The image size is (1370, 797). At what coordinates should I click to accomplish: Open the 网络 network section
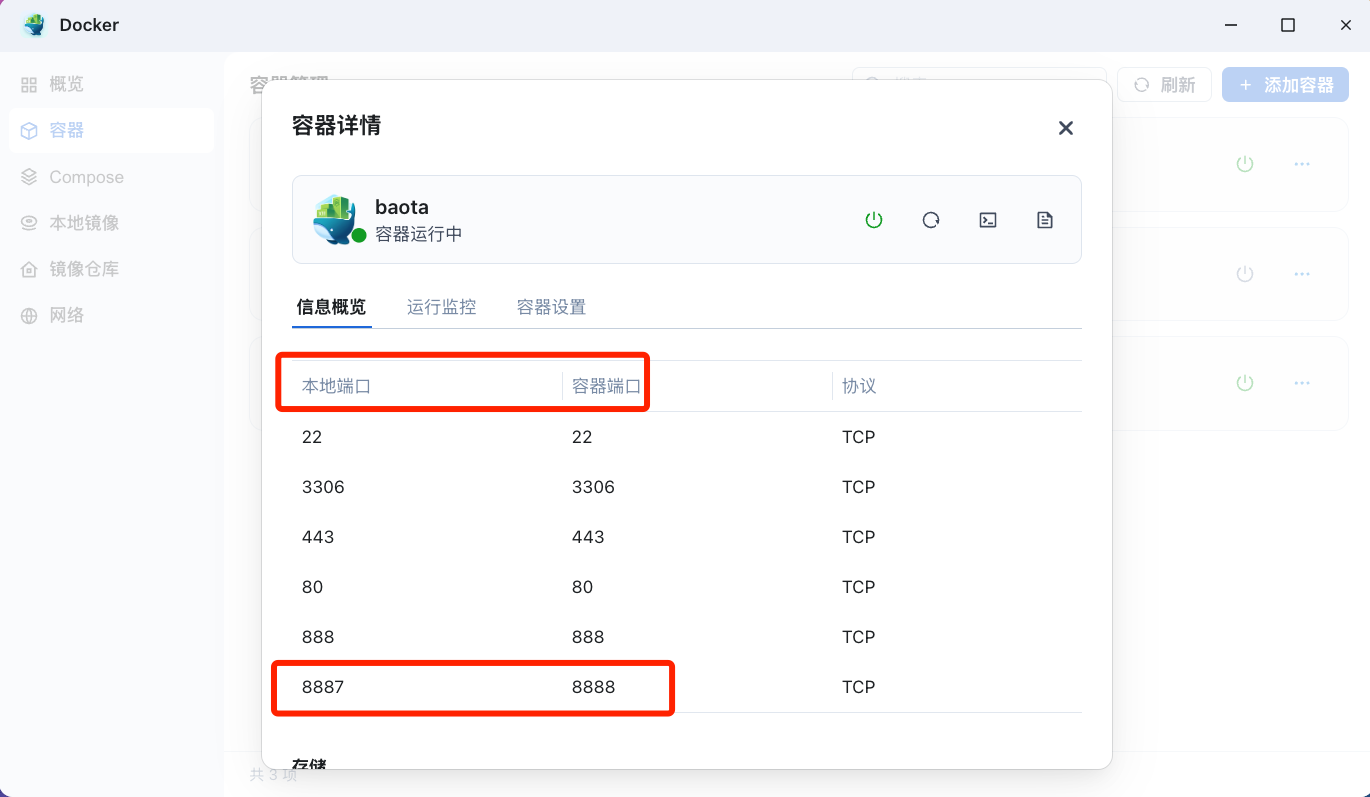pyautogui.click(x=111, y=315)
